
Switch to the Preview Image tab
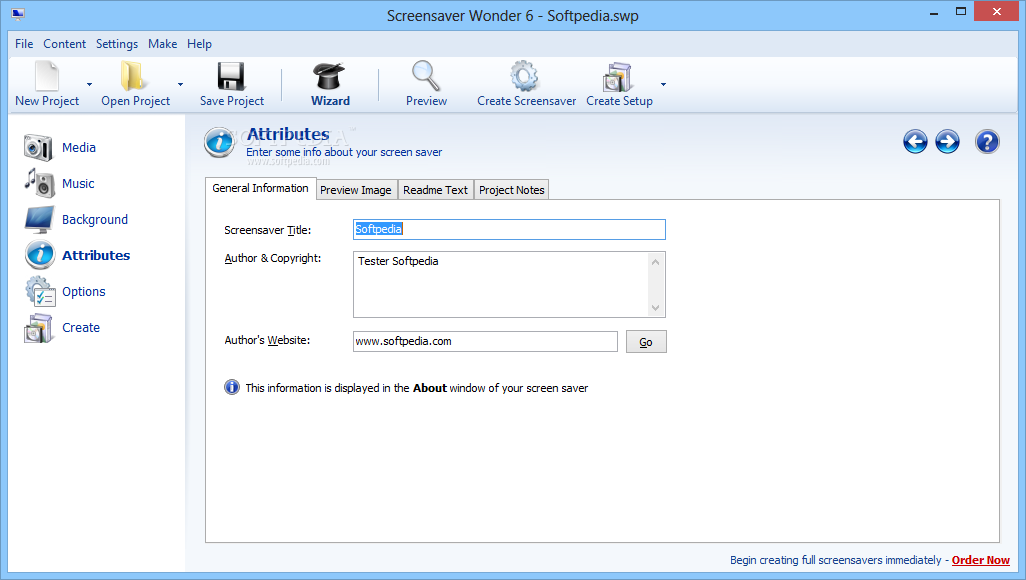[355, 190]
